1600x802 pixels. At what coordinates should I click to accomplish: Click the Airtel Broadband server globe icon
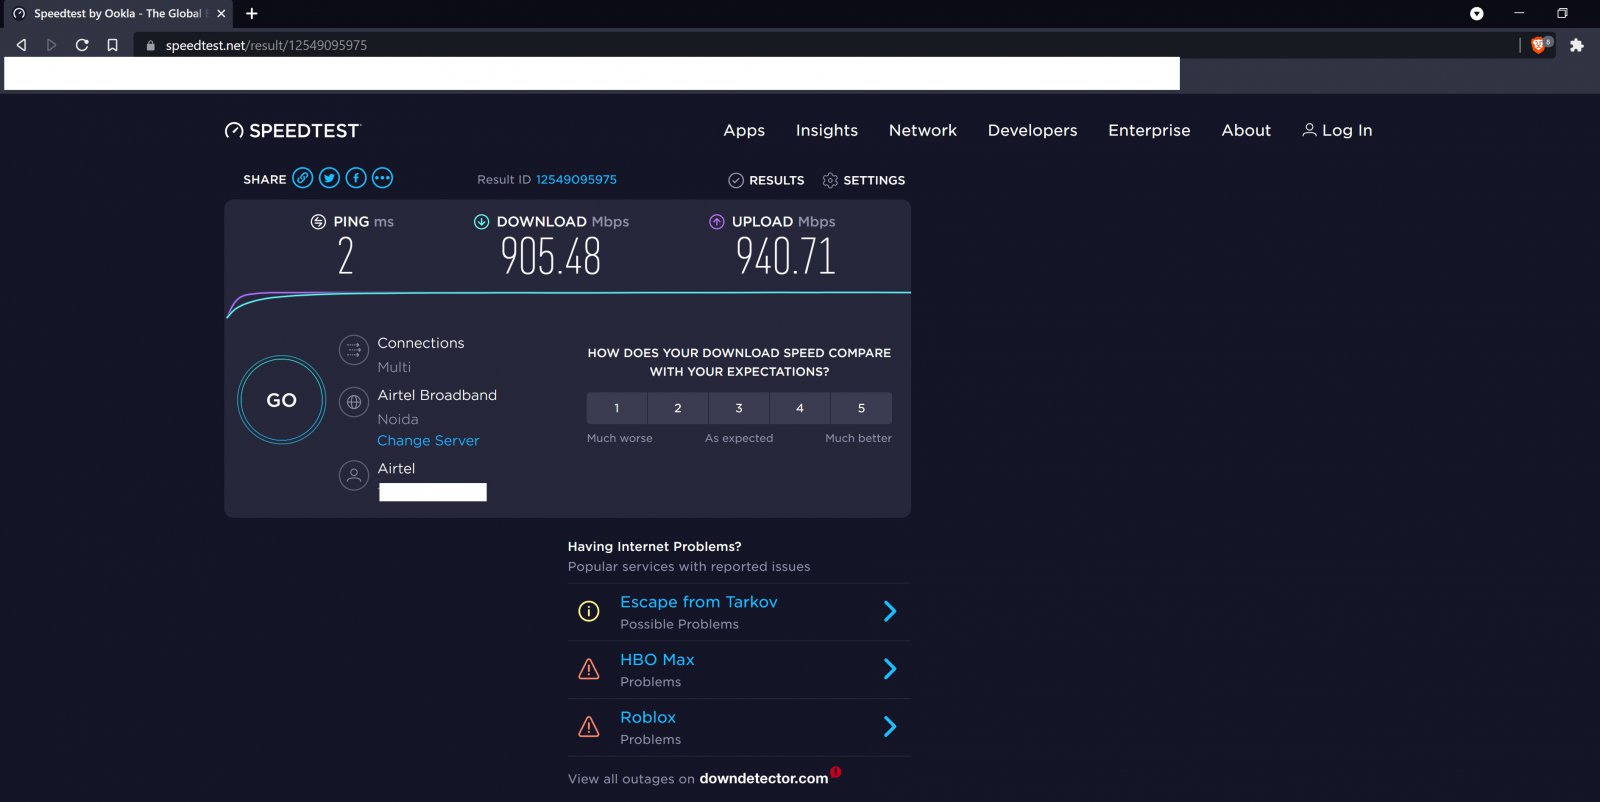[354, 402]
